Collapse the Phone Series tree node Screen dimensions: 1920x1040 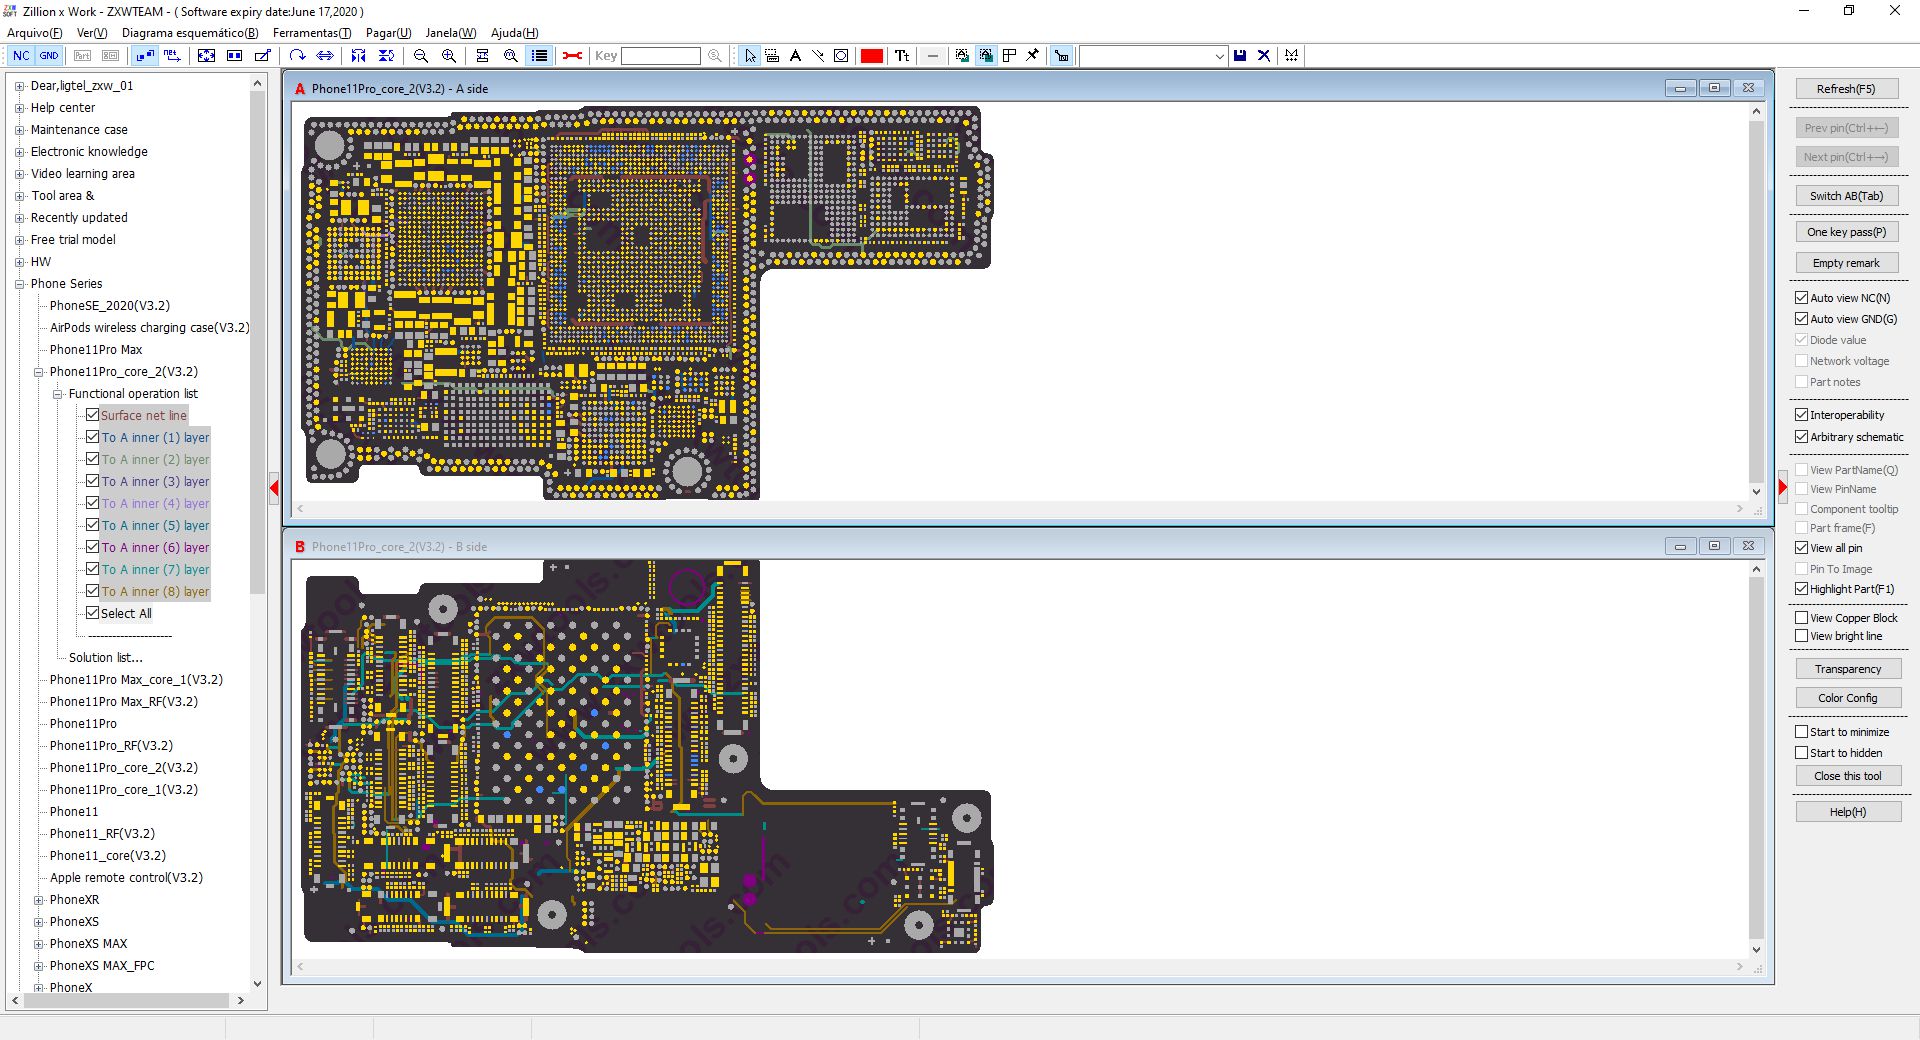pyautogui.click(x=19, y=284)
